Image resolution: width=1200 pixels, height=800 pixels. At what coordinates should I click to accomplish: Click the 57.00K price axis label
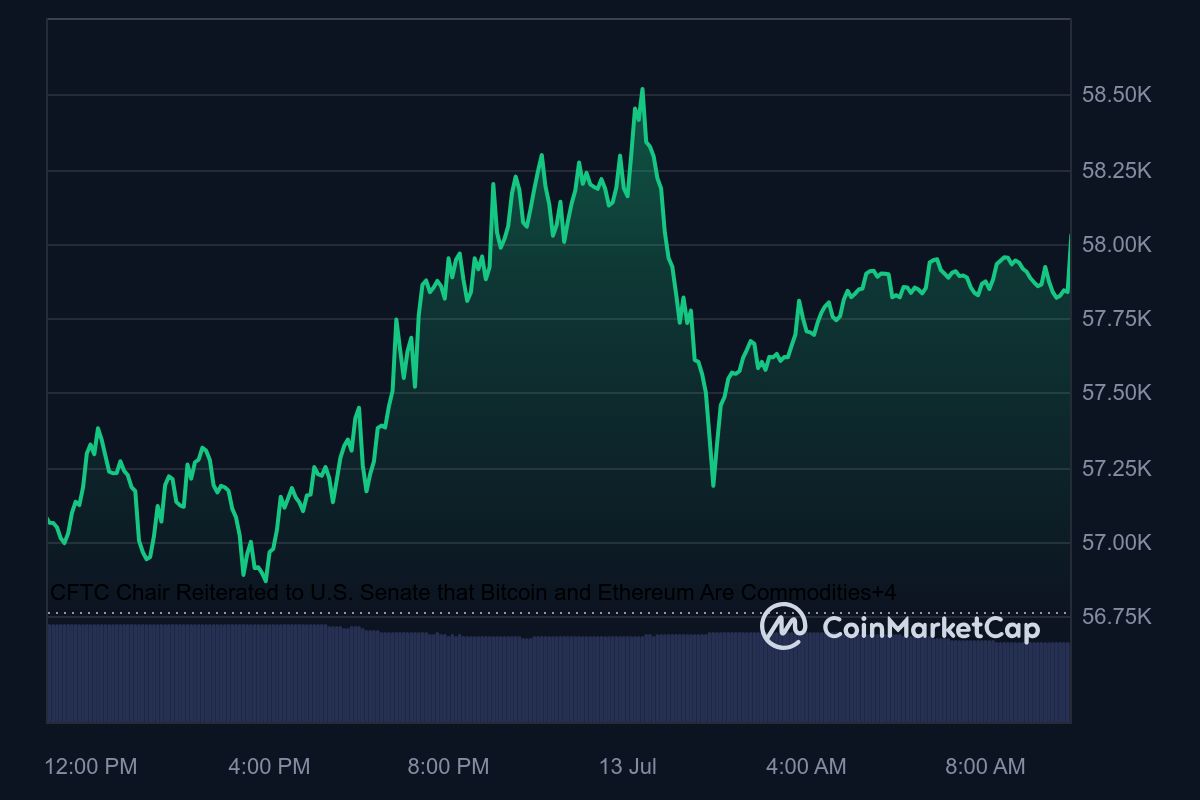coord(1116,542)
